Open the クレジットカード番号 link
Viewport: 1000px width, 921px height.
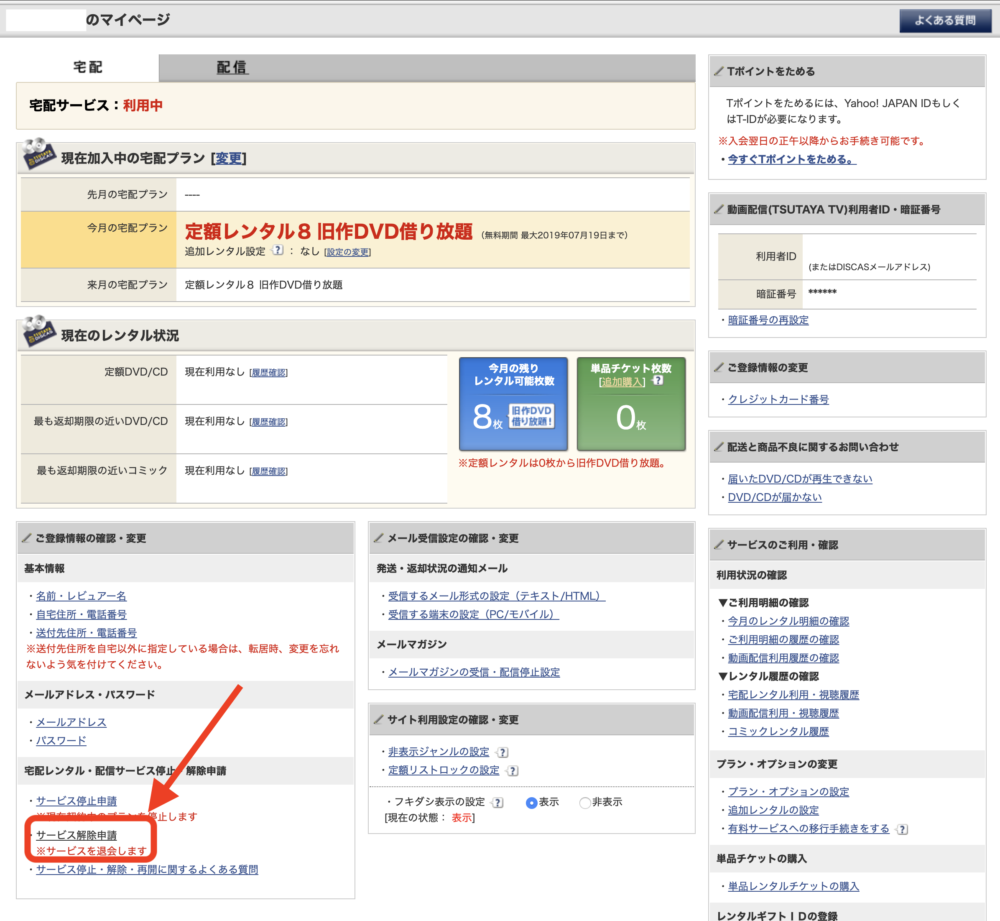pos(778,399)
